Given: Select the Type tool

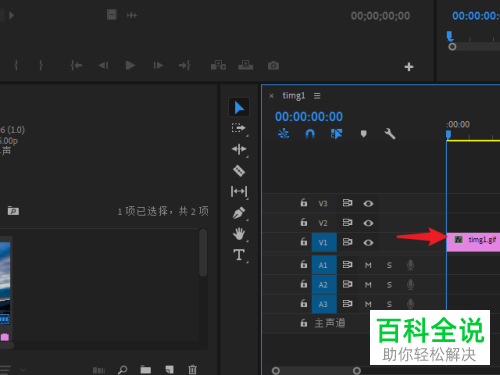Looking at the screenshot, I should [x=239, y=255].
